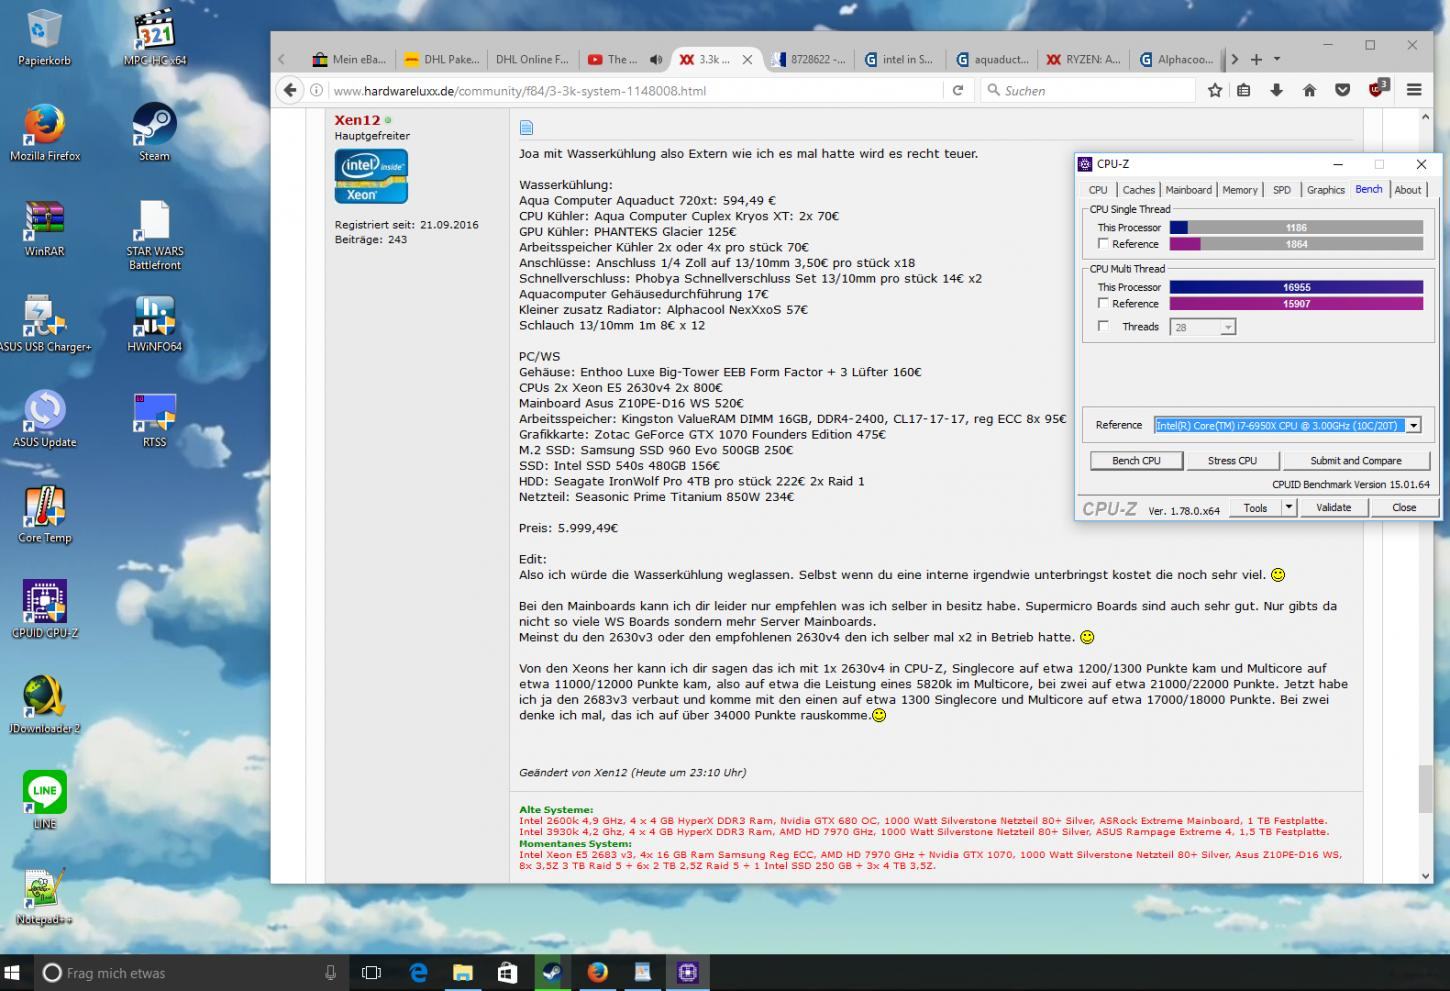
Task: Select the STAR WARS Battlefront desktop file
Action: point(155,234)
